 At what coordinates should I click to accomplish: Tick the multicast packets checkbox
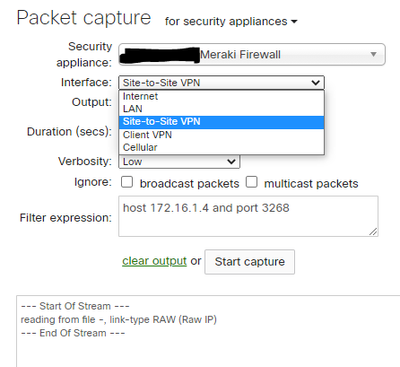click(x=252, y=182)
